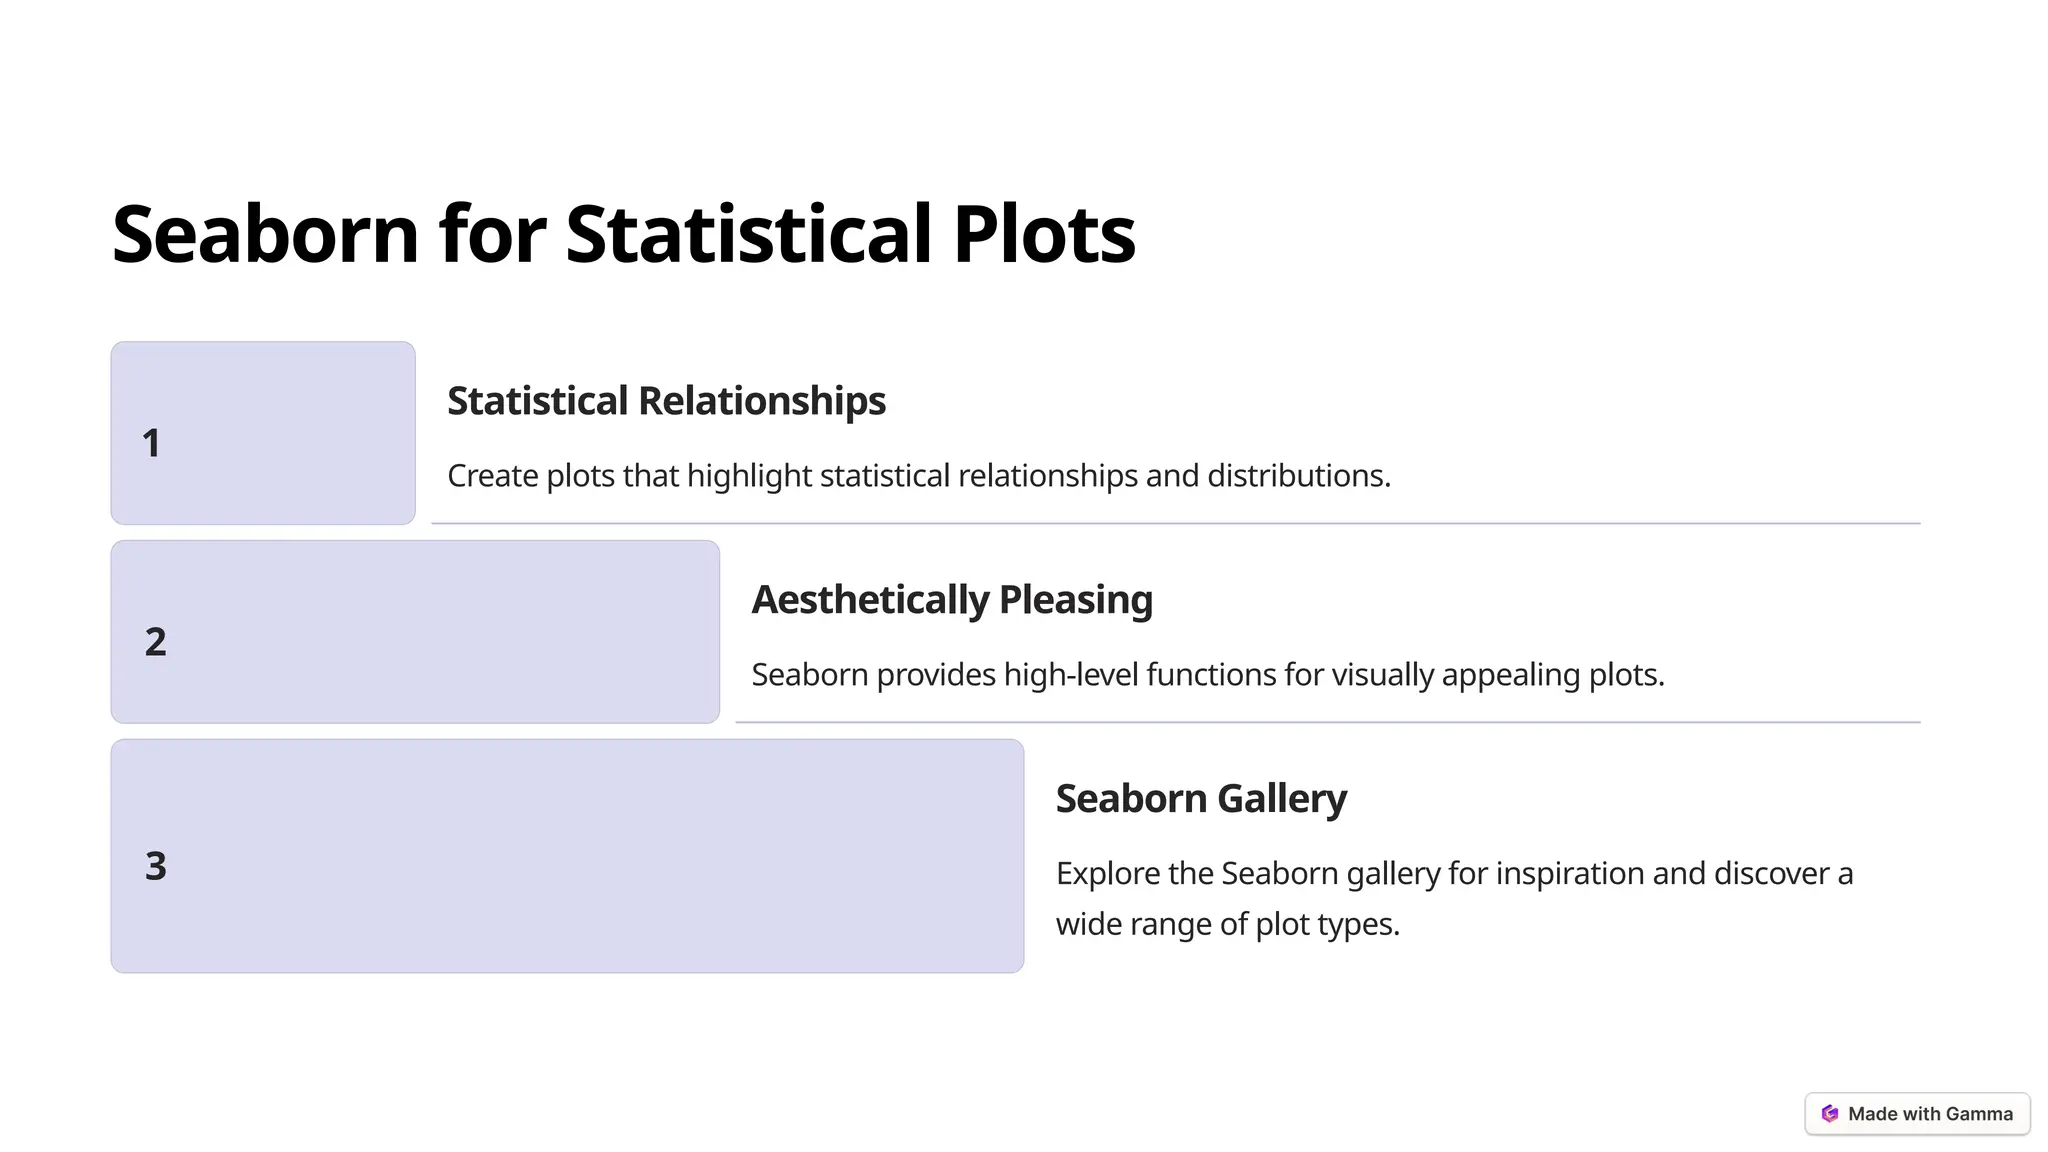Click the numeral 3 in the third box
The image size is (2048, 1152).
[x=155, y=866]
